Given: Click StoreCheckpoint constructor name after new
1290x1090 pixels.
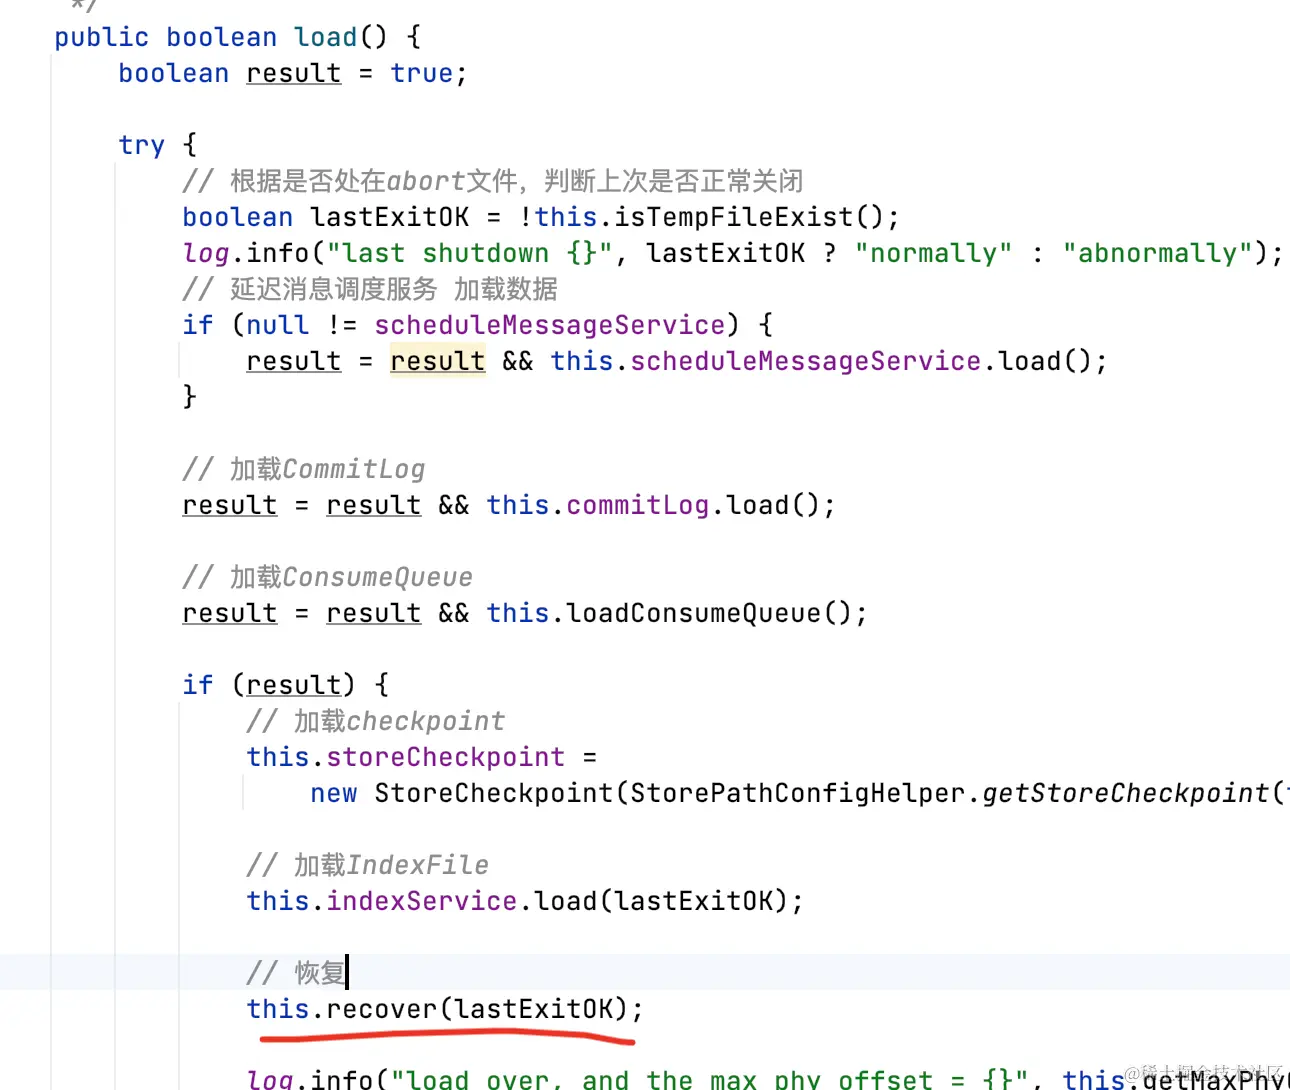Looking at the screenshot, I should (x=493, y=793).
